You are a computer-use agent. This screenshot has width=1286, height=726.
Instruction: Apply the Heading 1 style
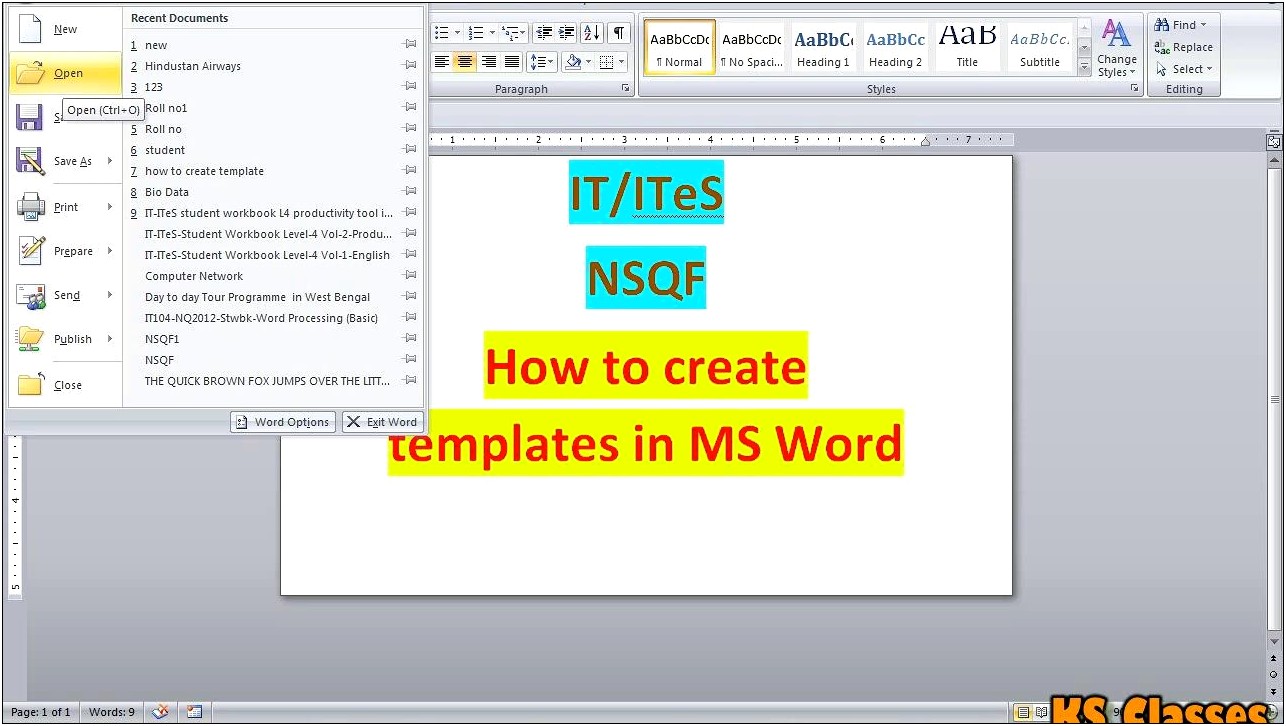point(823,47)
